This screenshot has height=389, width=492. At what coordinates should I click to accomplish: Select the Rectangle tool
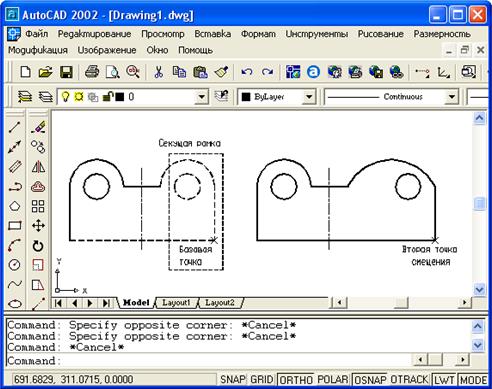[14, 226]
